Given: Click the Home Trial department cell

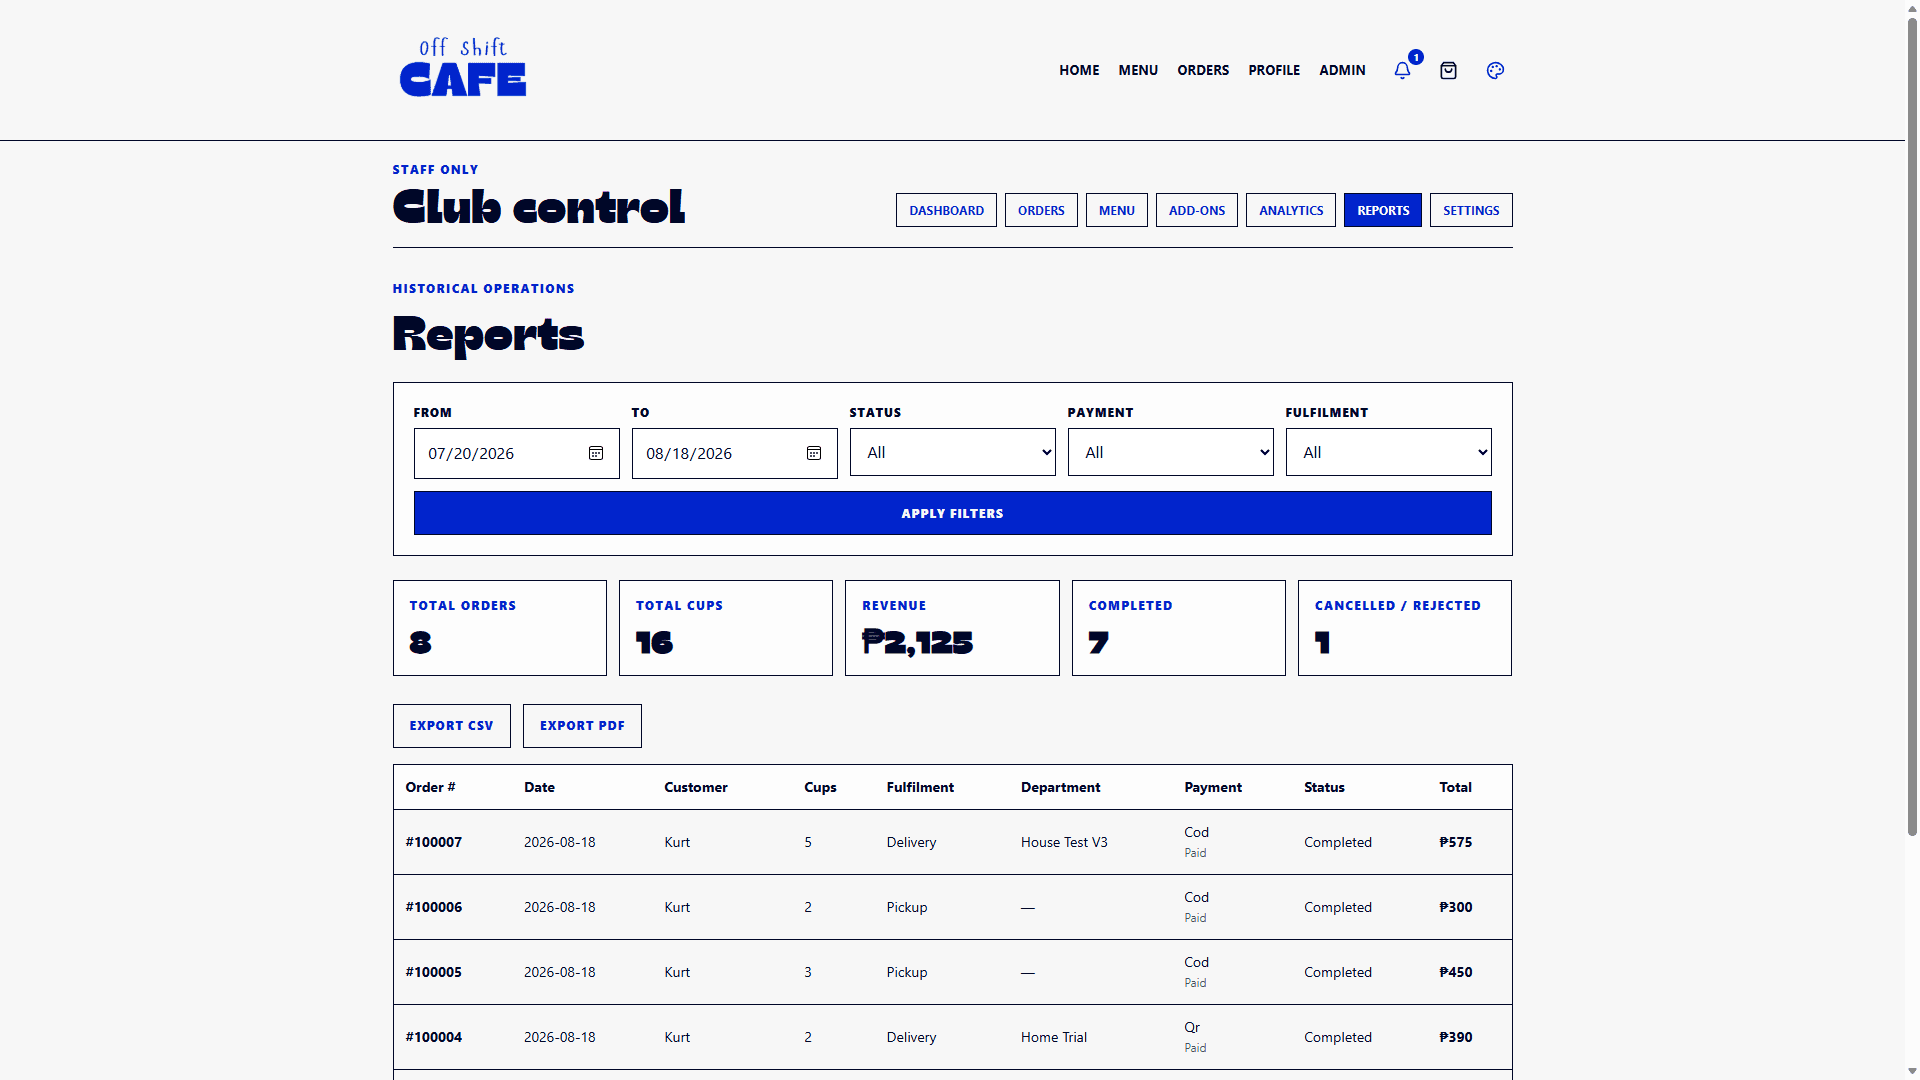Looking at the screenshot, I should [1054, 1037].
